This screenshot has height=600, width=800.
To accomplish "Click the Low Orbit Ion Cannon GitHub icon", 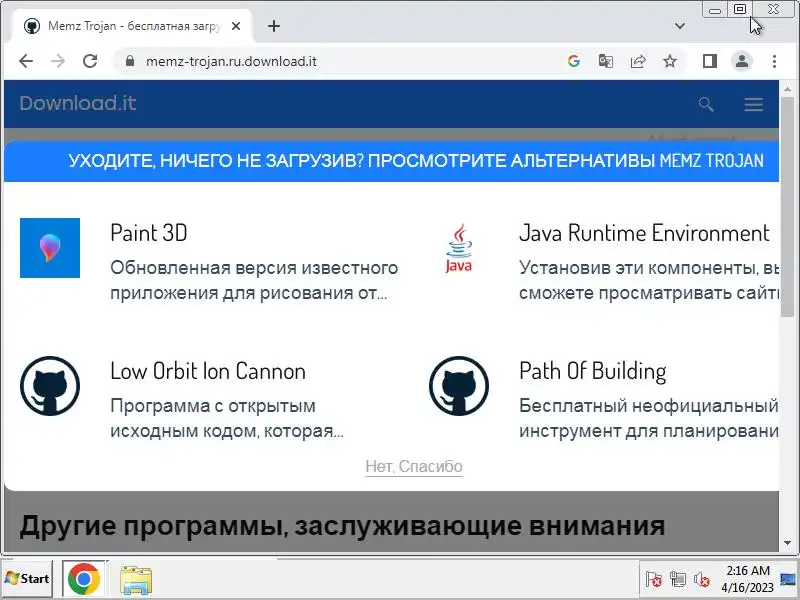I will [50, 386].
